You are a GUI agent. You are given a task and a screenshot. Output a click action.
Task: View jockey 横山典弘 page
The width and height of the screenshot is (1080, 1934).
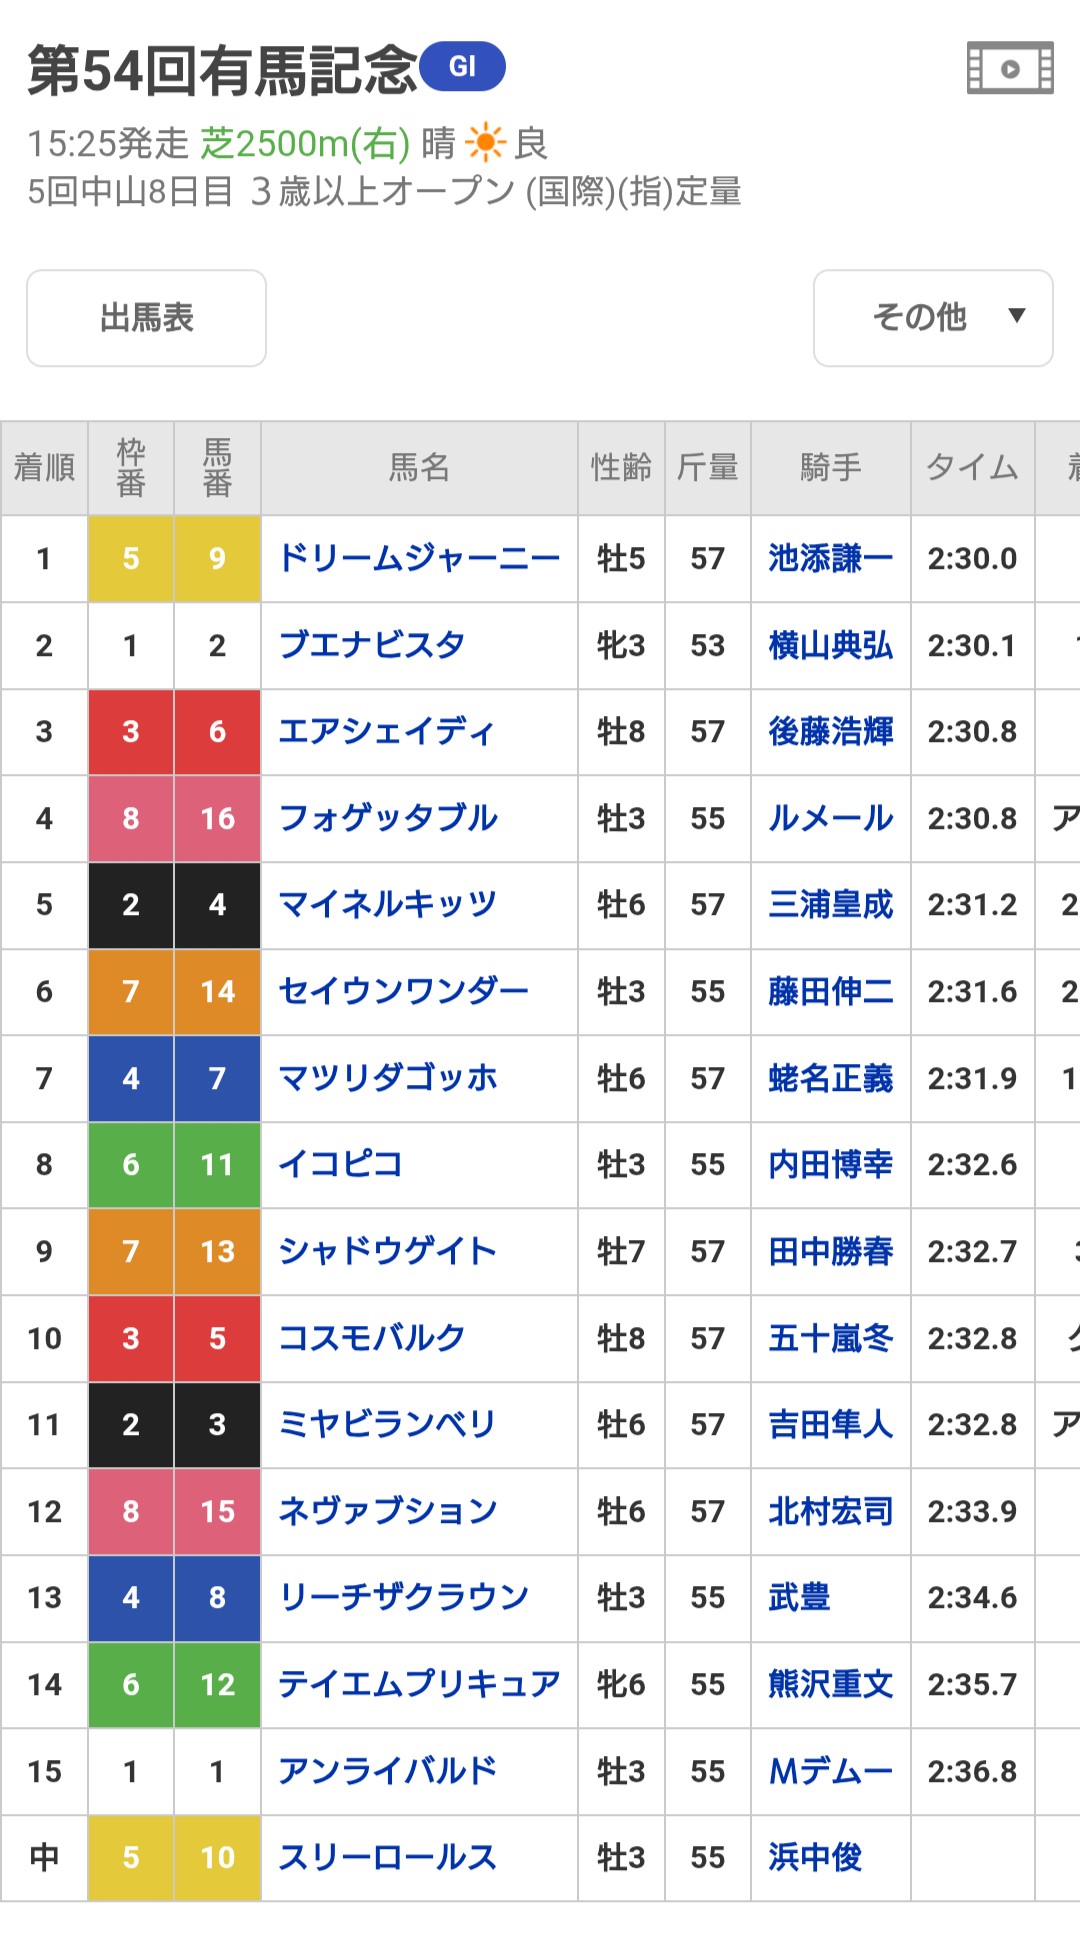coord(830,645)
